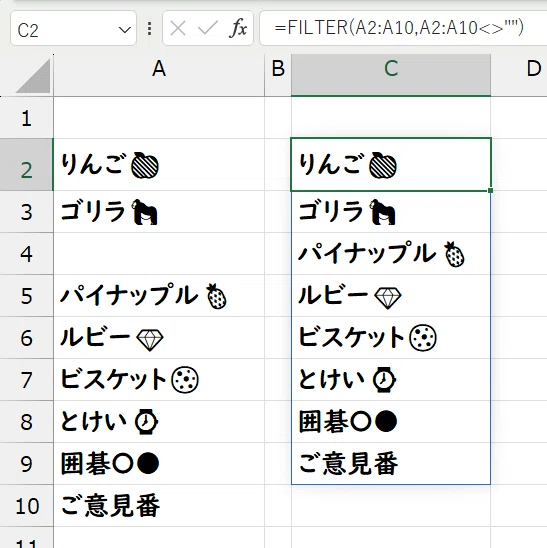
Task: Select column B header
Action: (278, 75)
